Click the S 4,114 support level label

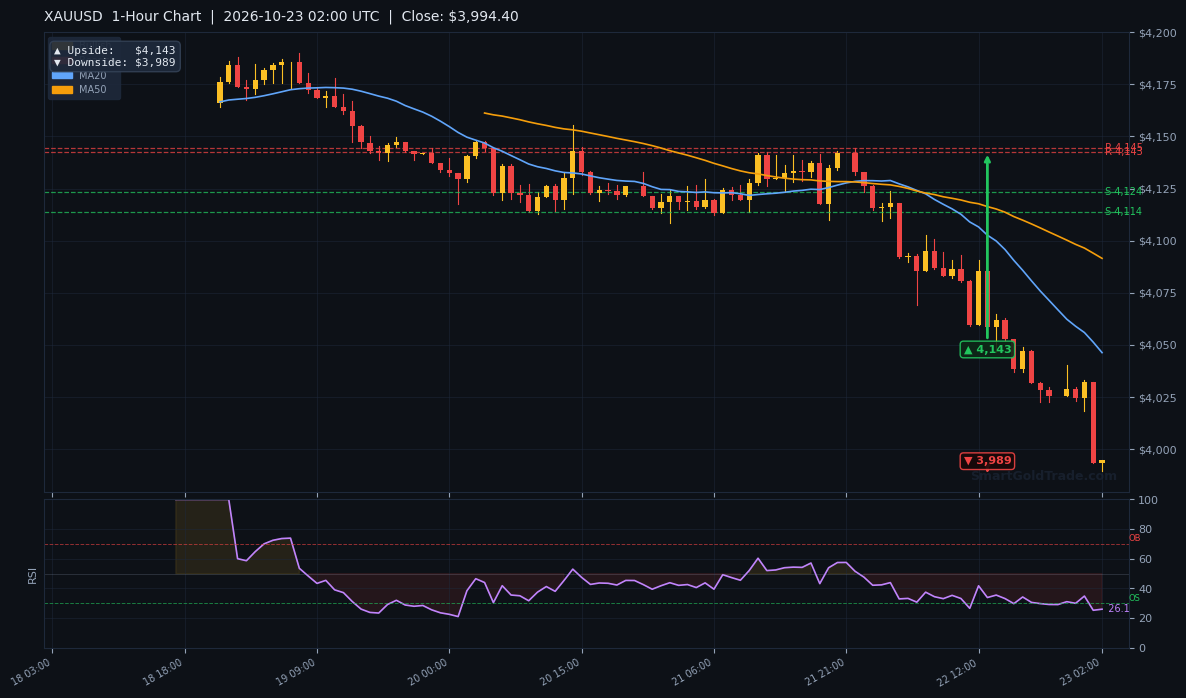click(1123, 212)
